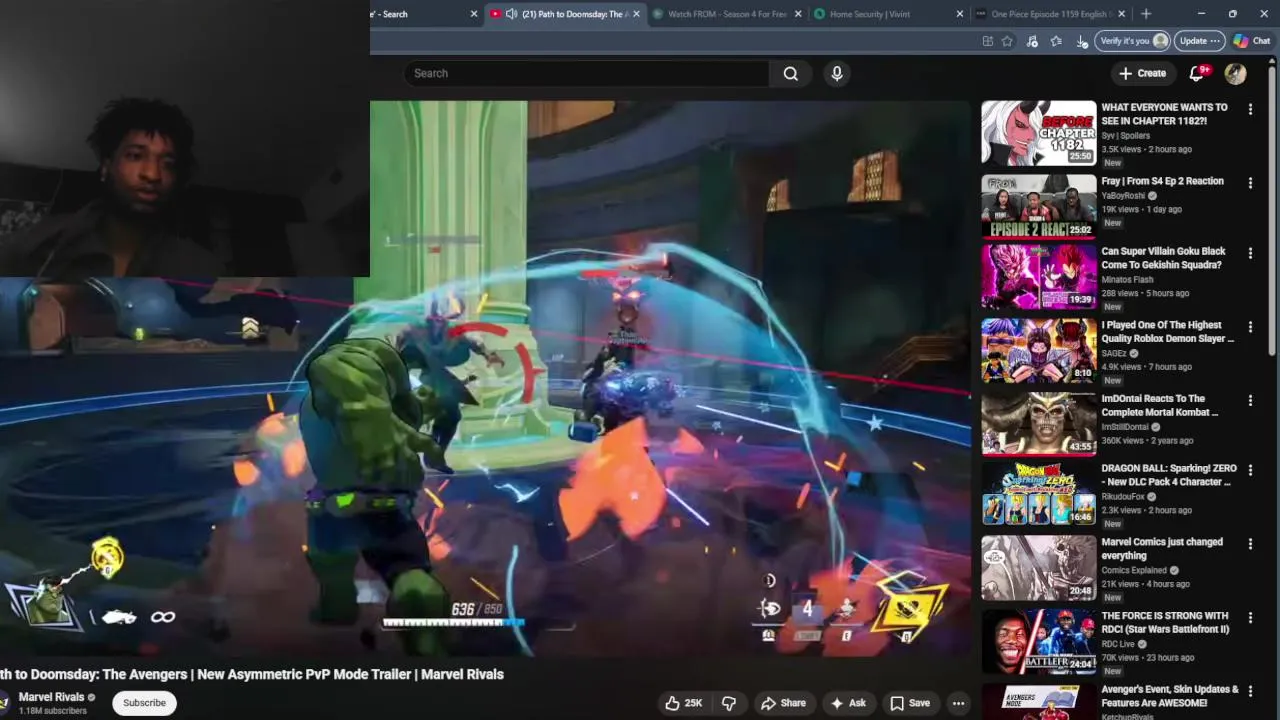Open the favorites list icon in toolbar
Image resolution: width=1280 pixels, height=720 pixels.
1056,41
